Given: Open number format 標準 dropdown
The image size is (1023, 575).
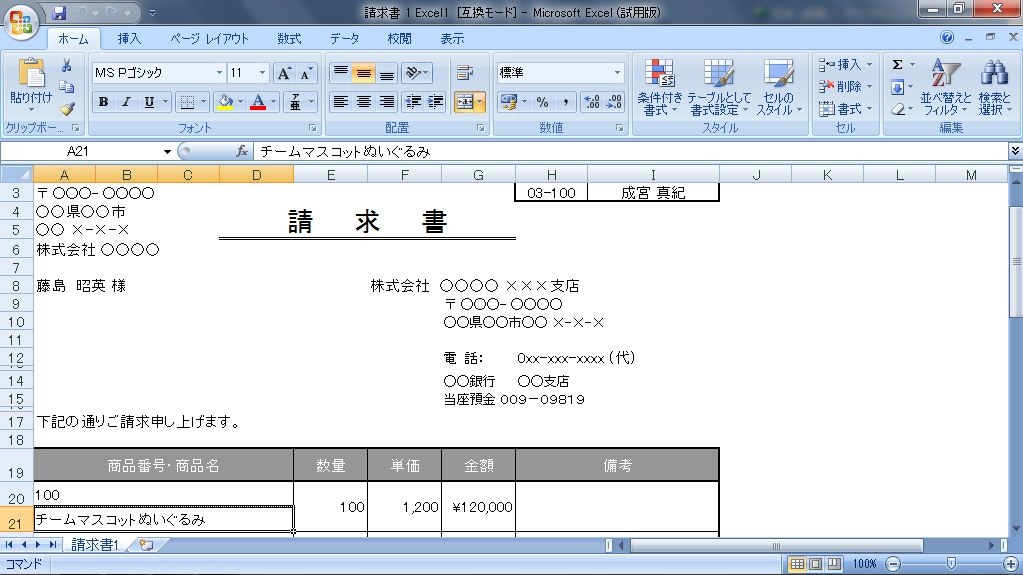Looking at the screenshot, I should point(617,72).
